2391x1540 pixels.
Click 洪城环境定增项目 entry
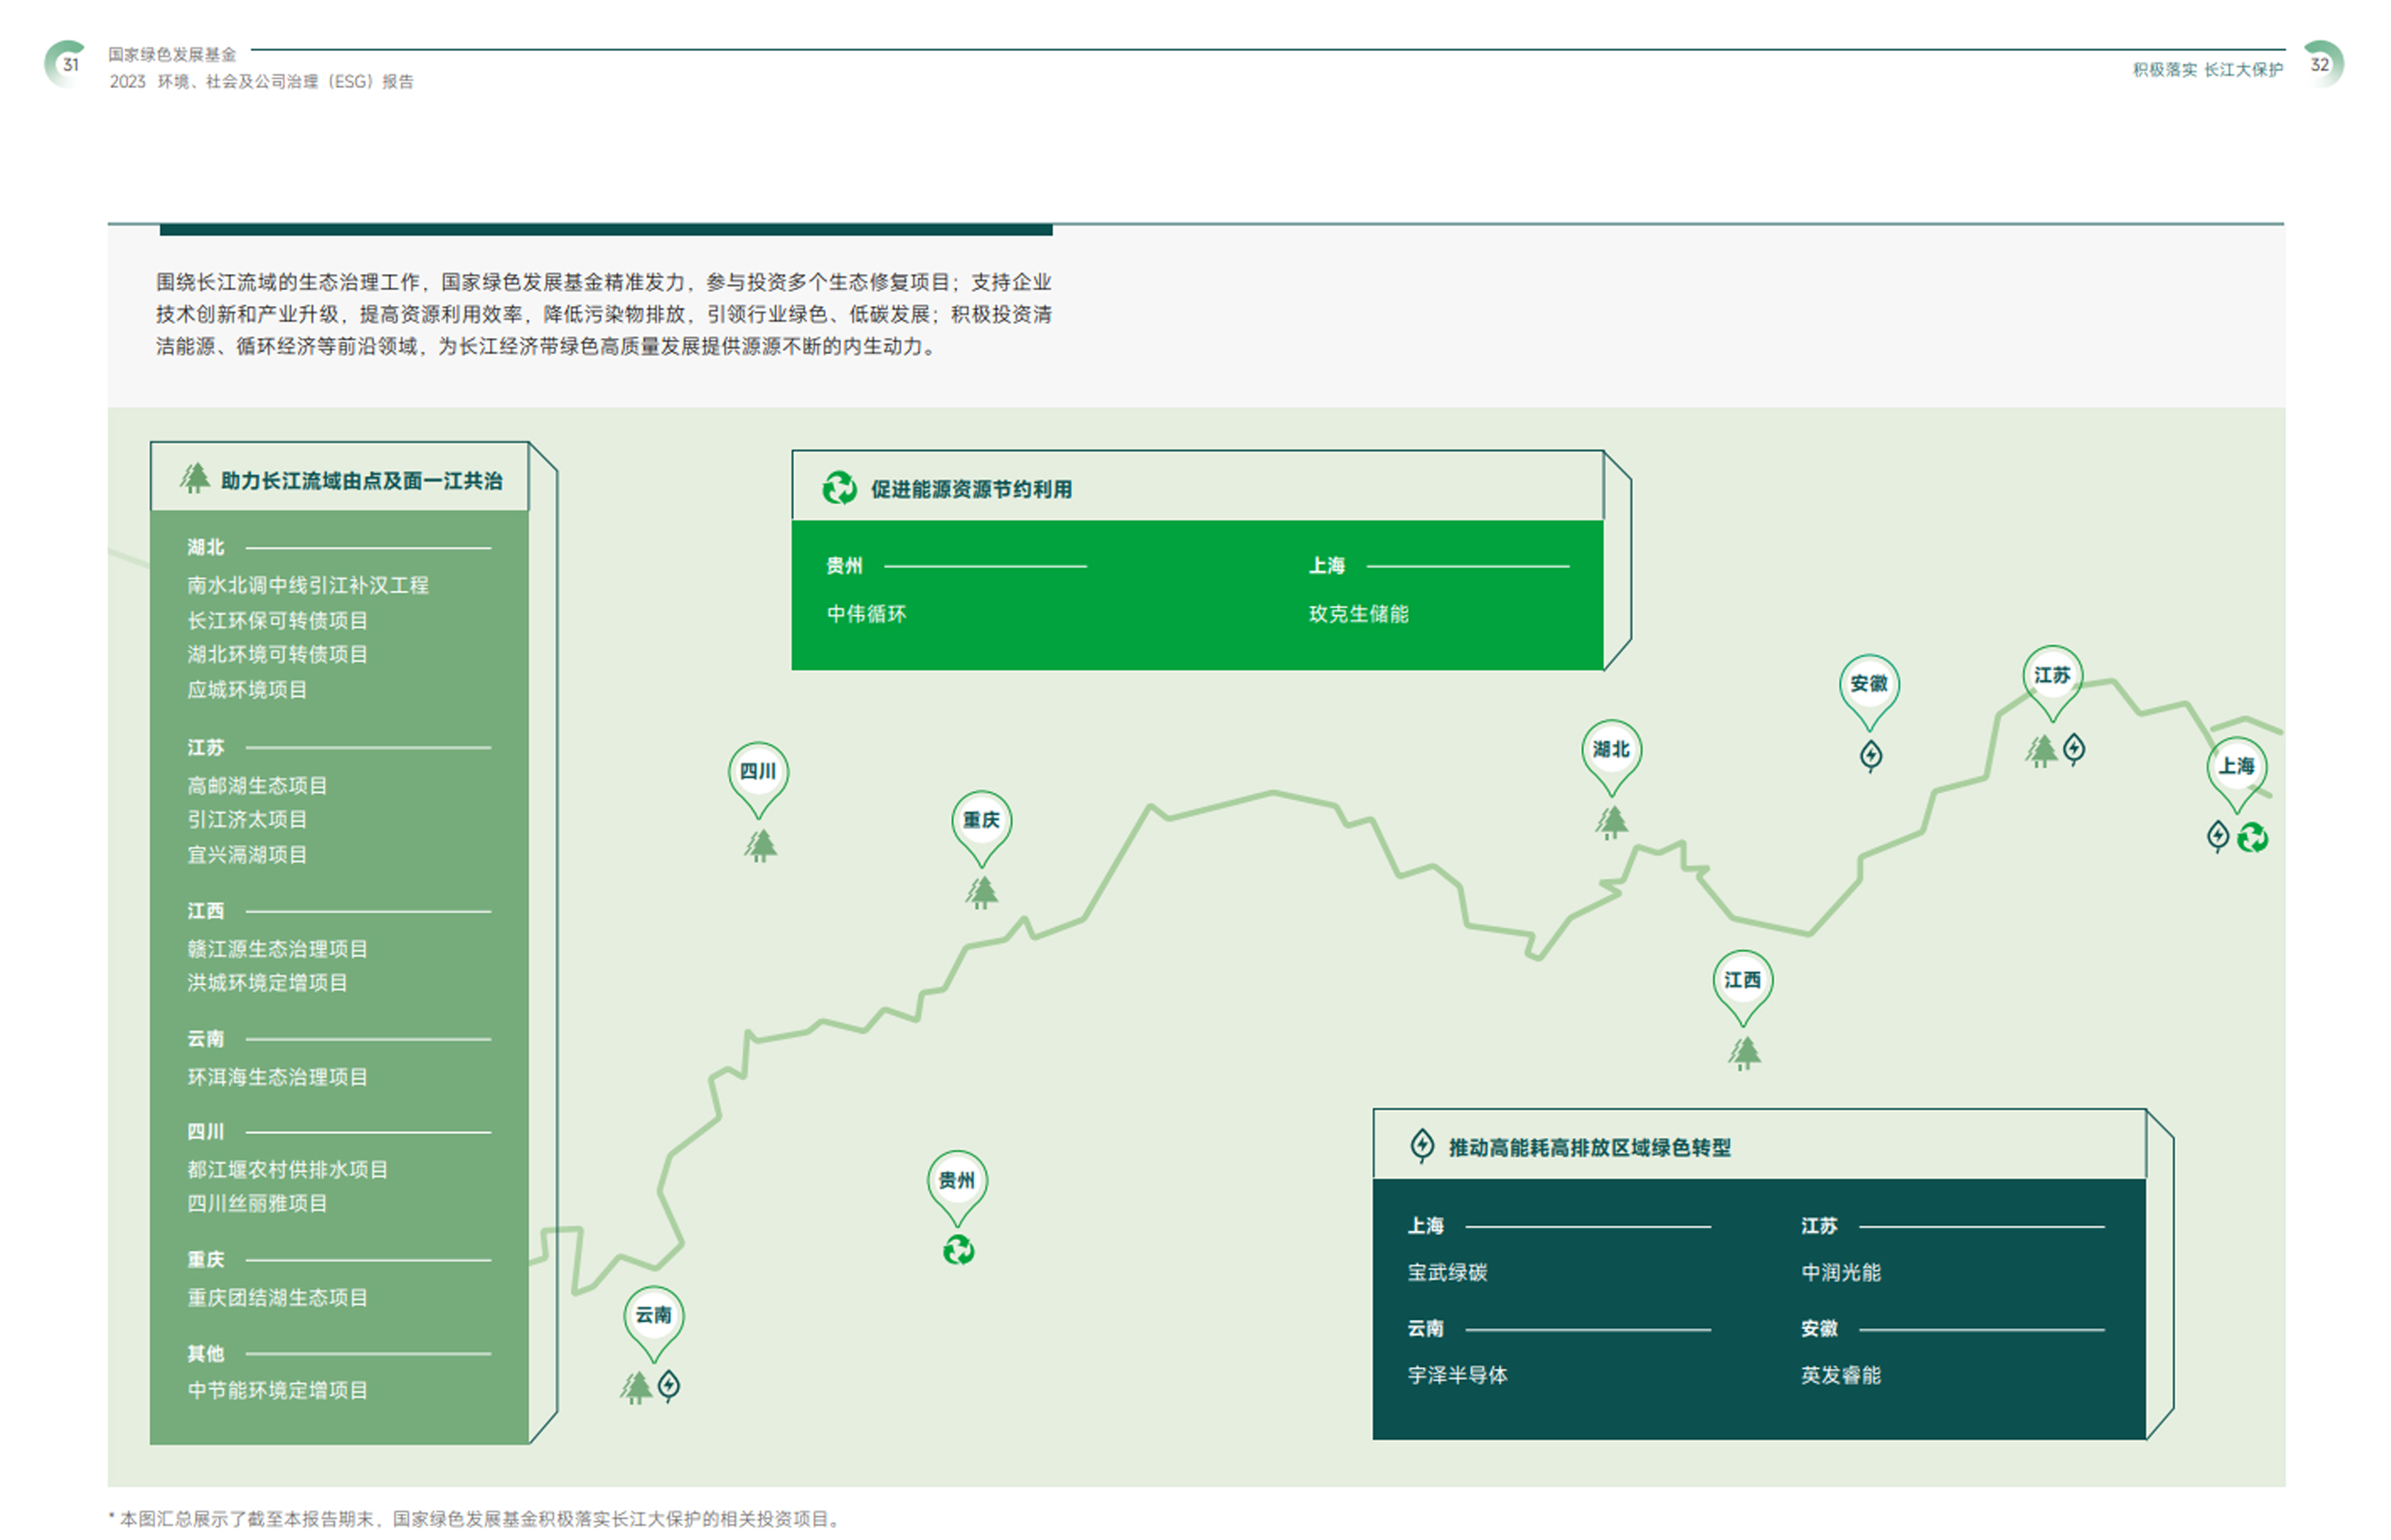[x=267, y=982]
